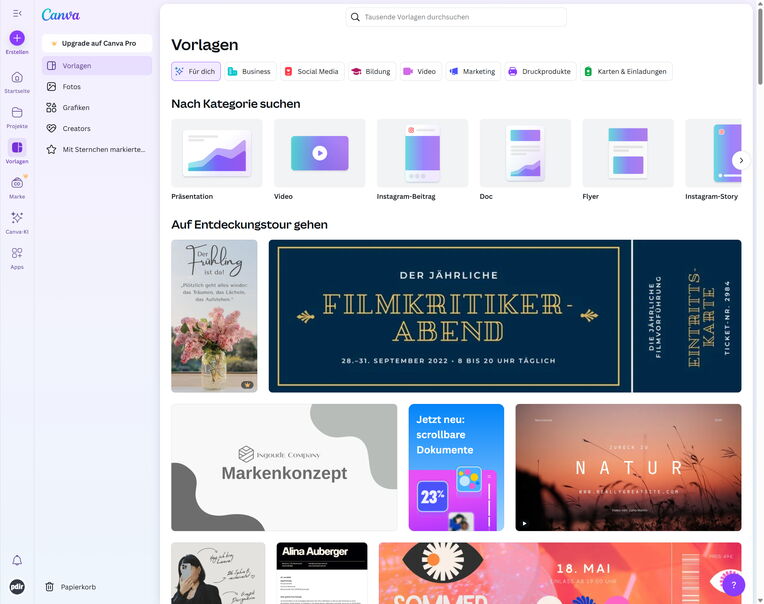Viewport: 764px width, 604px height.
Task: Open Jetzt neu: scrollbare Dokumente card
Action: point(456,467)
